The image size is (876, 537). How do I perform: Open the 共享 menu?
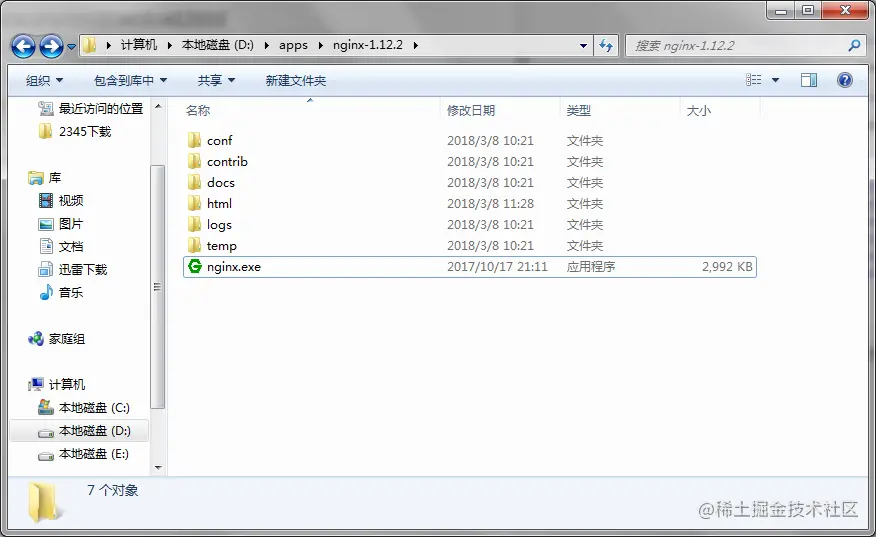point(216,80)
